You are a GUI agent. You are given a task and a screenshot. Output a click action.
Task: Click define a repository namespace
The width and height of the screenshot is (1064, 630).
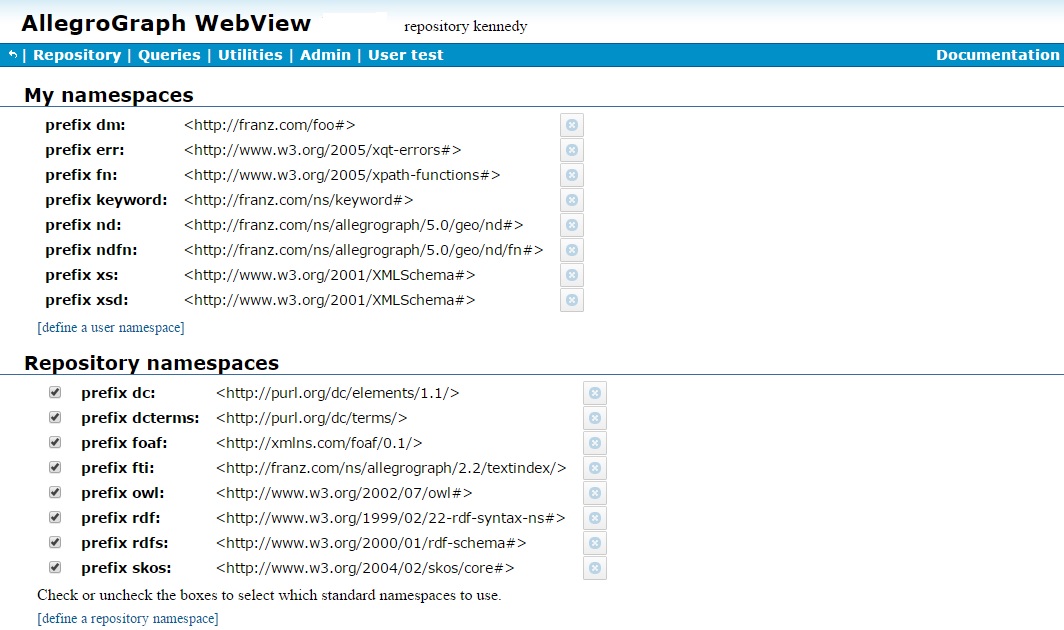pyautogui.click(x=127, y=618)
